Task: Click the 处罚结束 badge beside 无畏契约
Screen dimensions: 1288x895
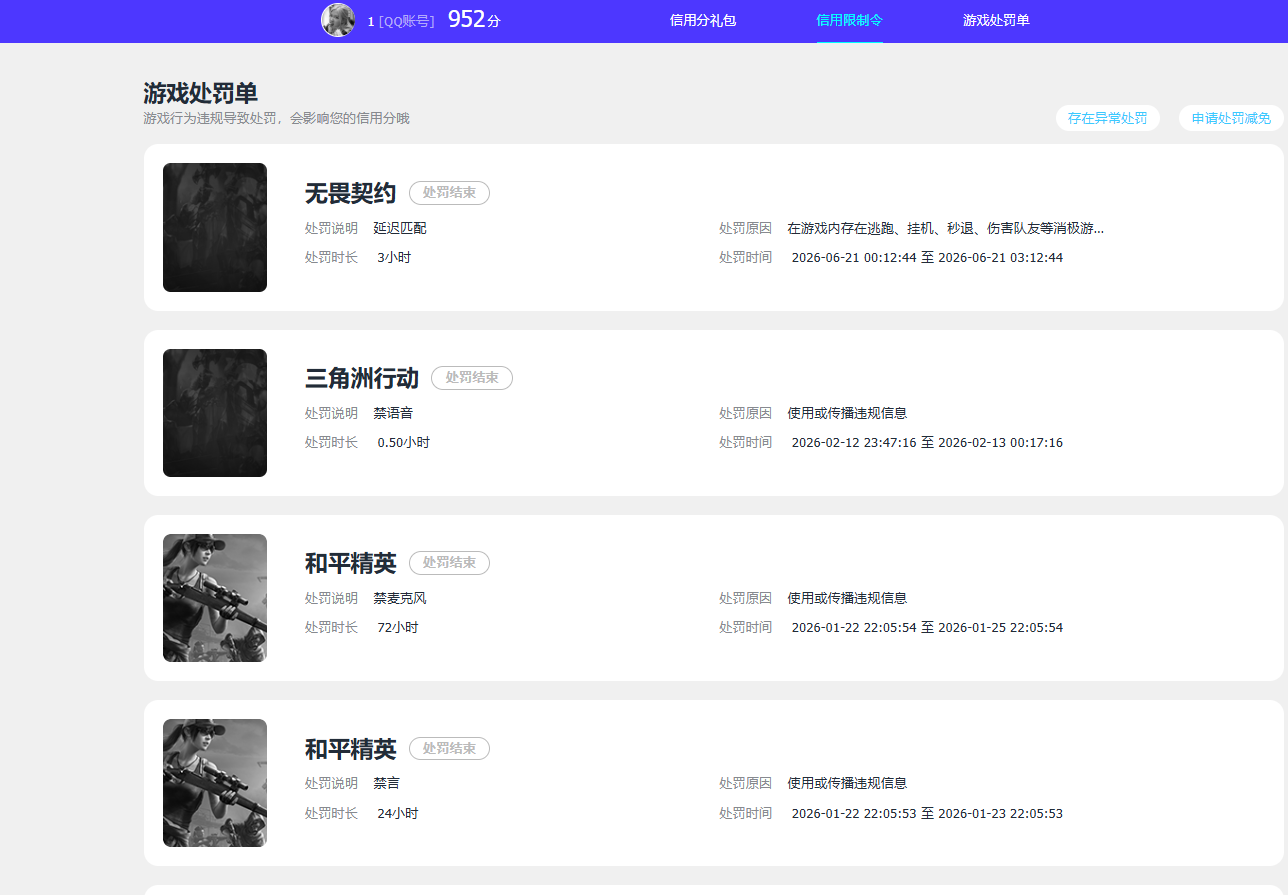Action: click(x=449, y=193)
